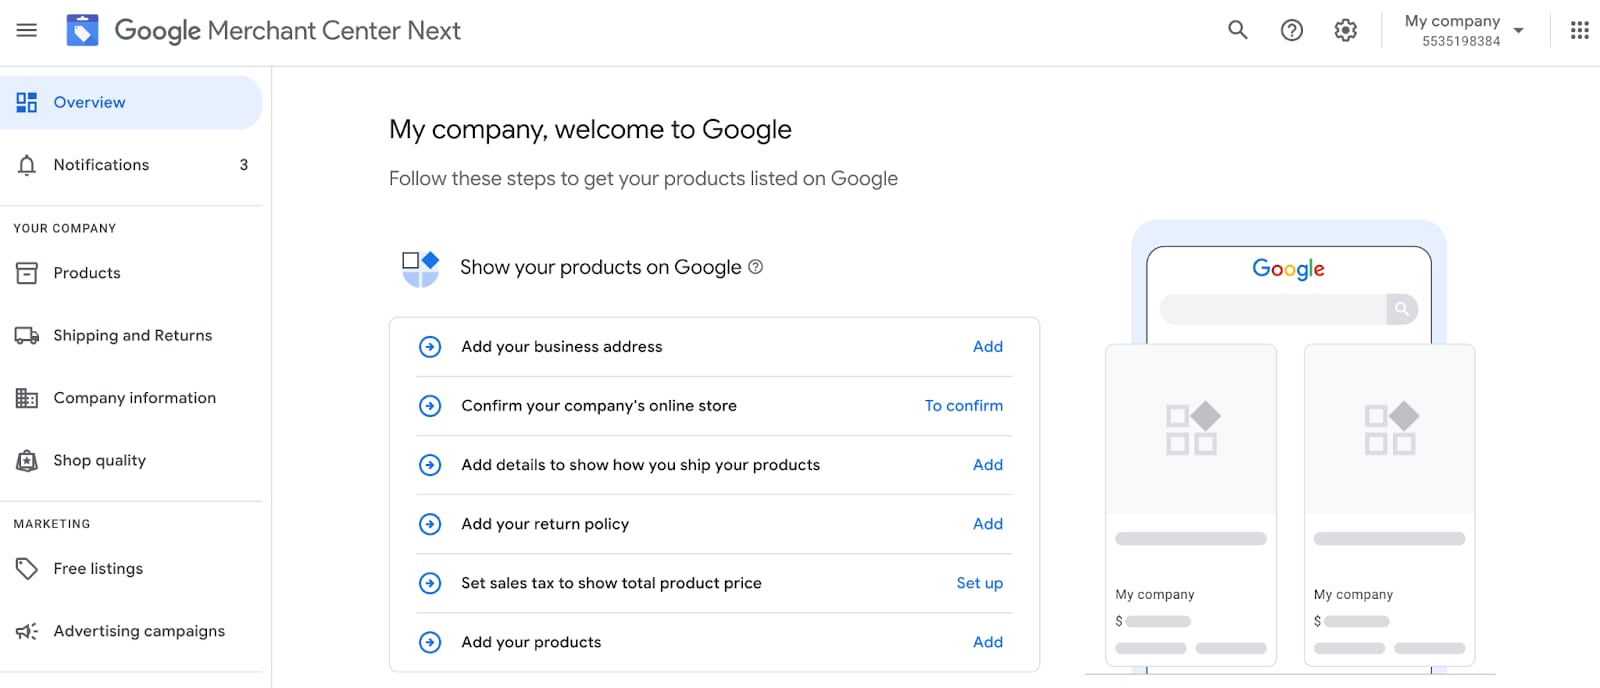The height and width of the screenshot is (688, 1600).
Task: Select Overview in the sidebar
Action: point(89,102)
